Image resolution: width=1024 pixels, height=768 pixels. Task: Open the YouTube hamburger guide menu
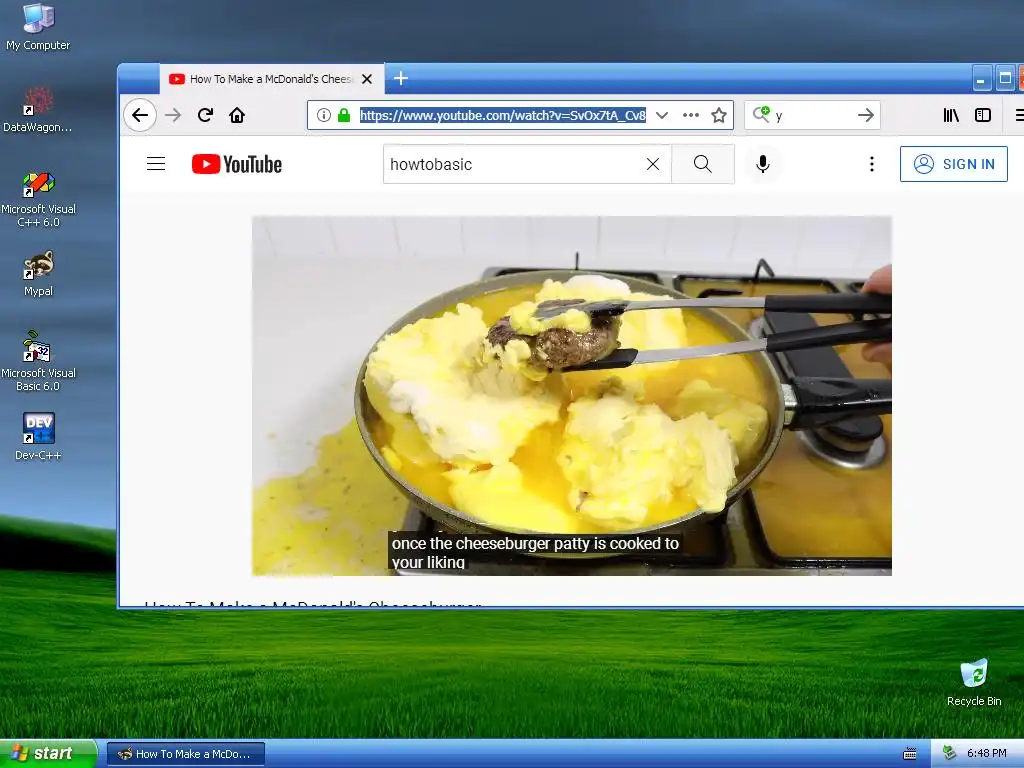[156, 164]
